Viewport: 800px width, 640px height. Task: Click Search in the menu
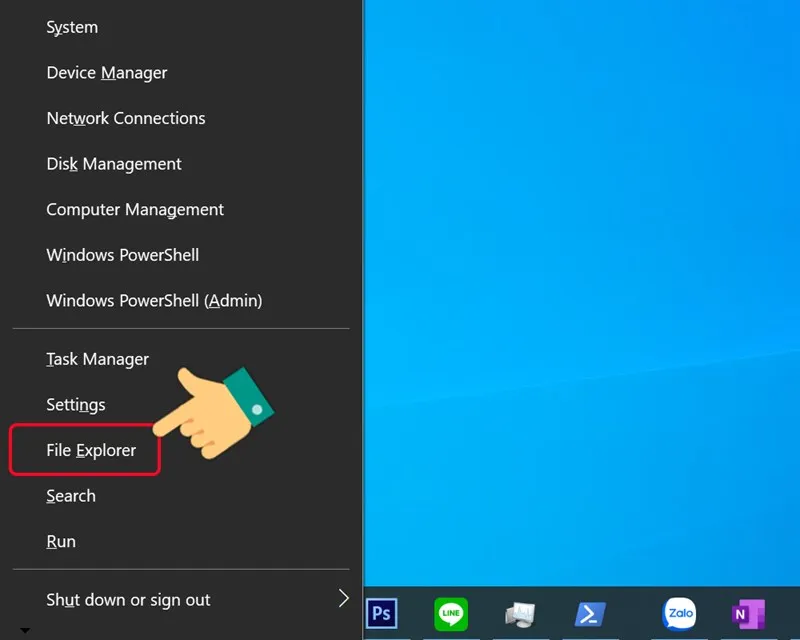71,496
